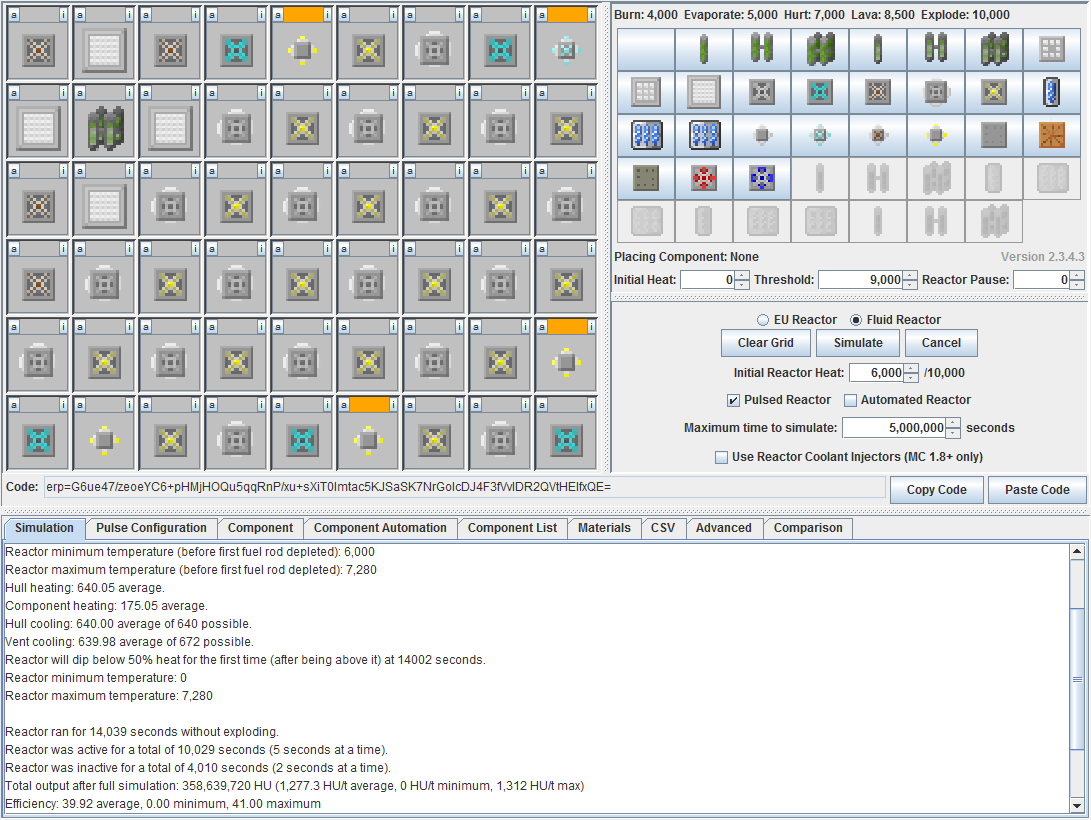Click the simulation output scrollbar down arrow
This screenshot has height=820, width=1091.
pos(1077,805)
